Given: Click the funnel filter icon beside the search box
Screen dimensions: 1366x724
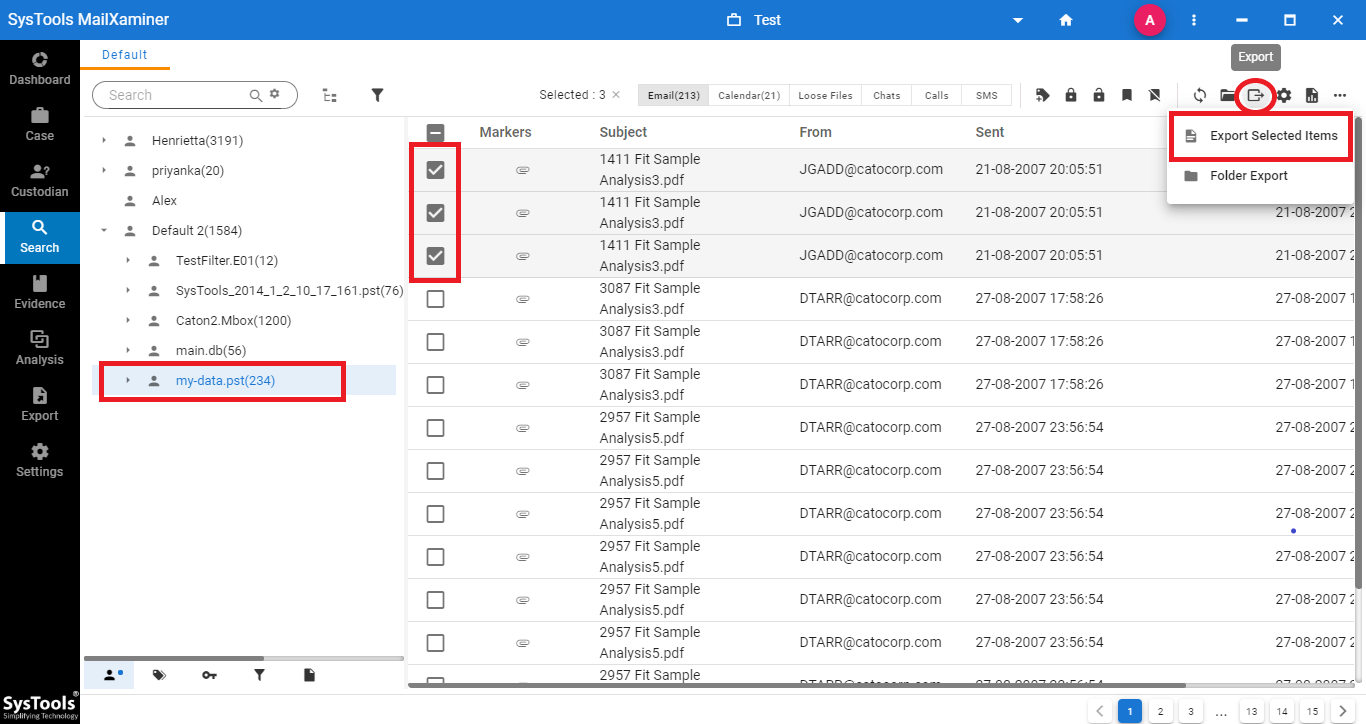Looking at the screenshot, I should pyautogui.click(x=378, y=95).
